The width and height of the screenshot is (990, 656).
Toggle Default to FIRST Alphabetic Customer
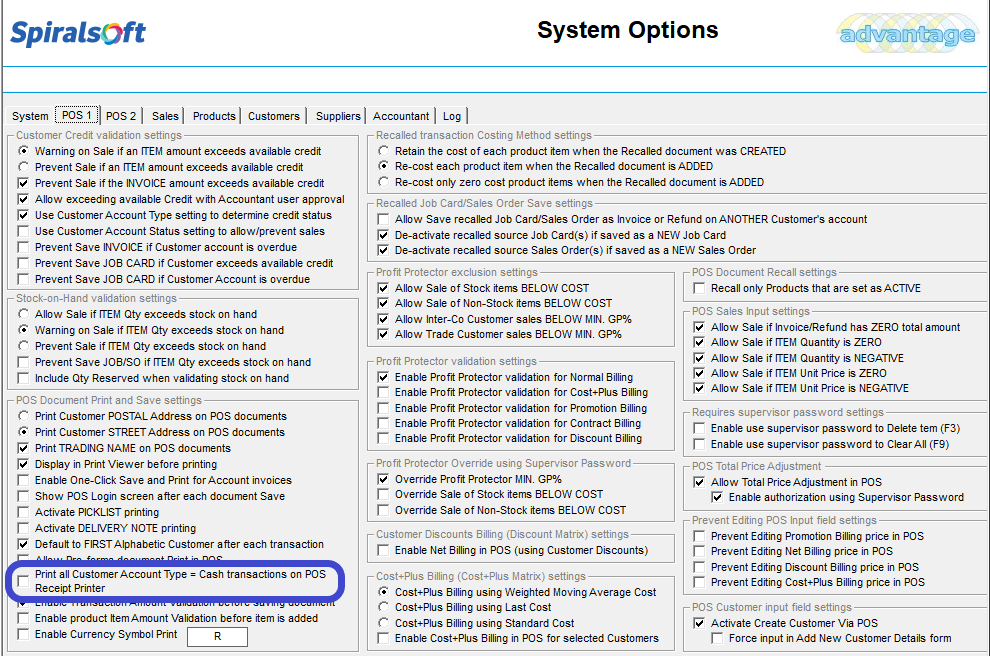[x=23, y=544]
